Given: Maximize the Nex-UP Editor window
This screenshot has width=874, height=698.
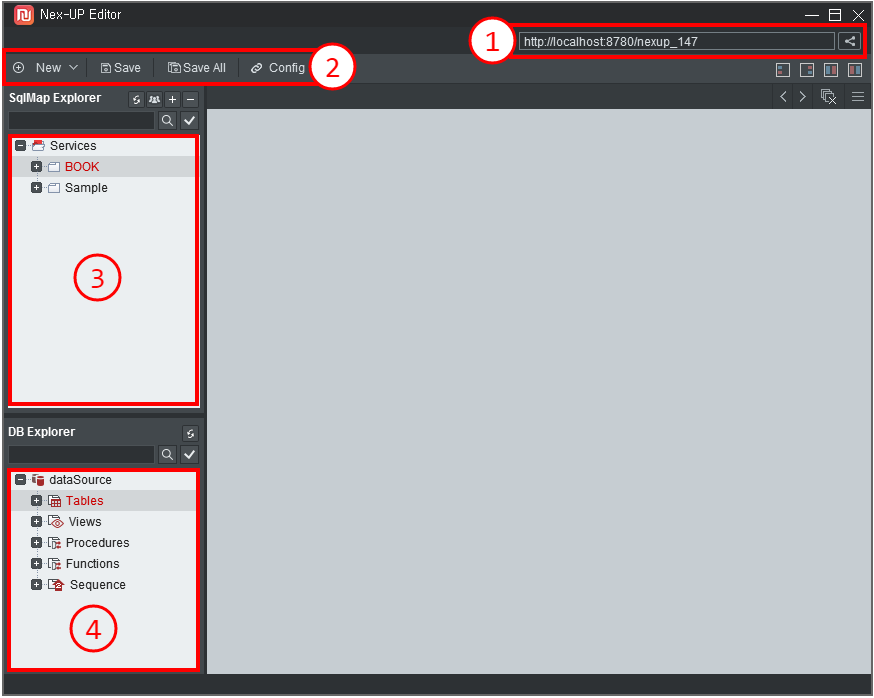Looking at the screenshot, I should pyautogui.click(x=834, y=15).
